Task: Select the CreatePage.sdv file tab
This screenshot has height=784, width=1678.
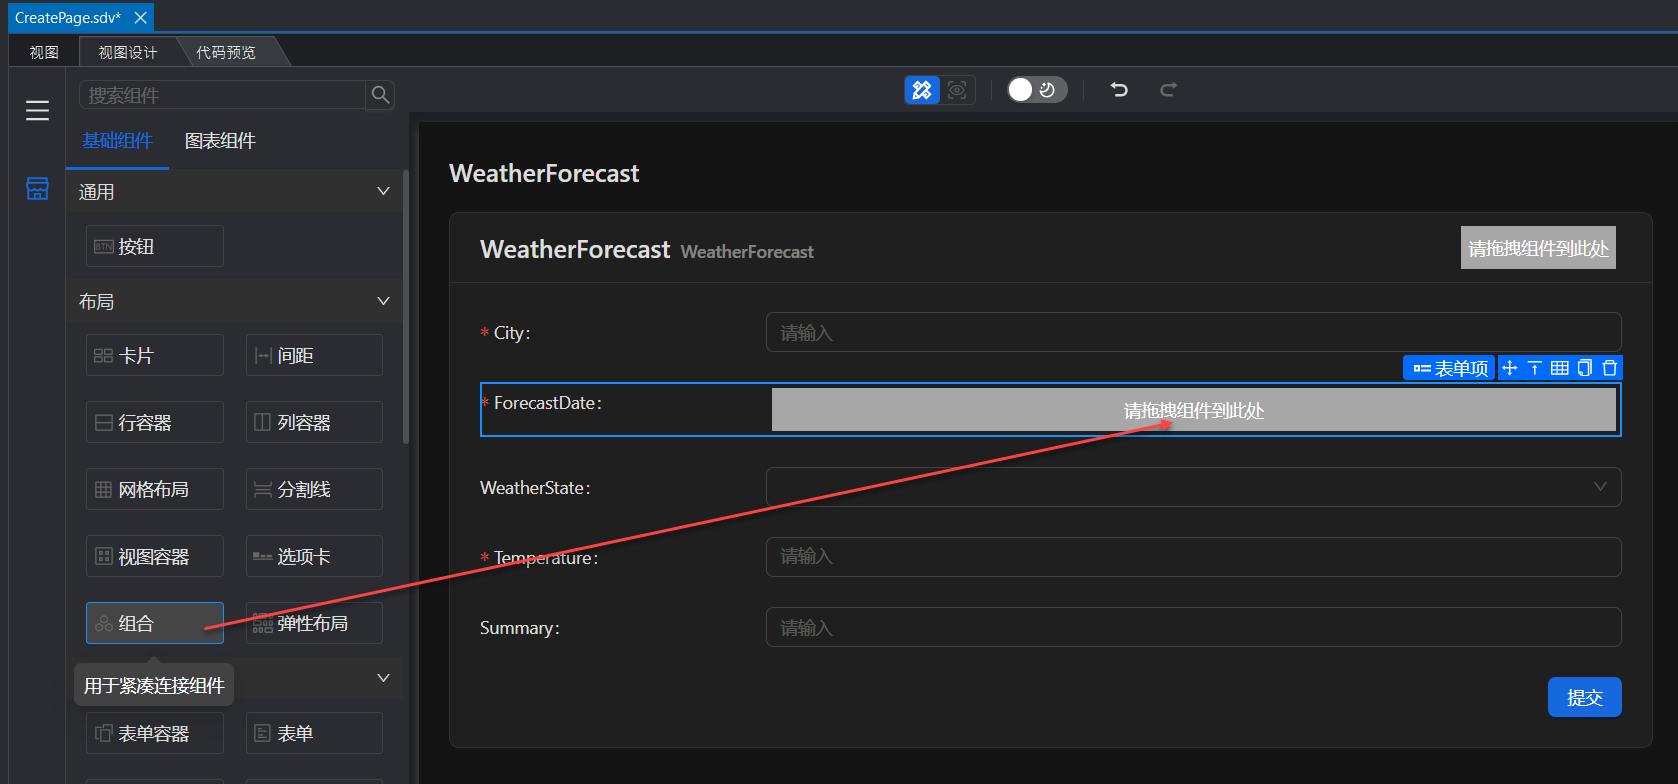Action: click(68, 18)
